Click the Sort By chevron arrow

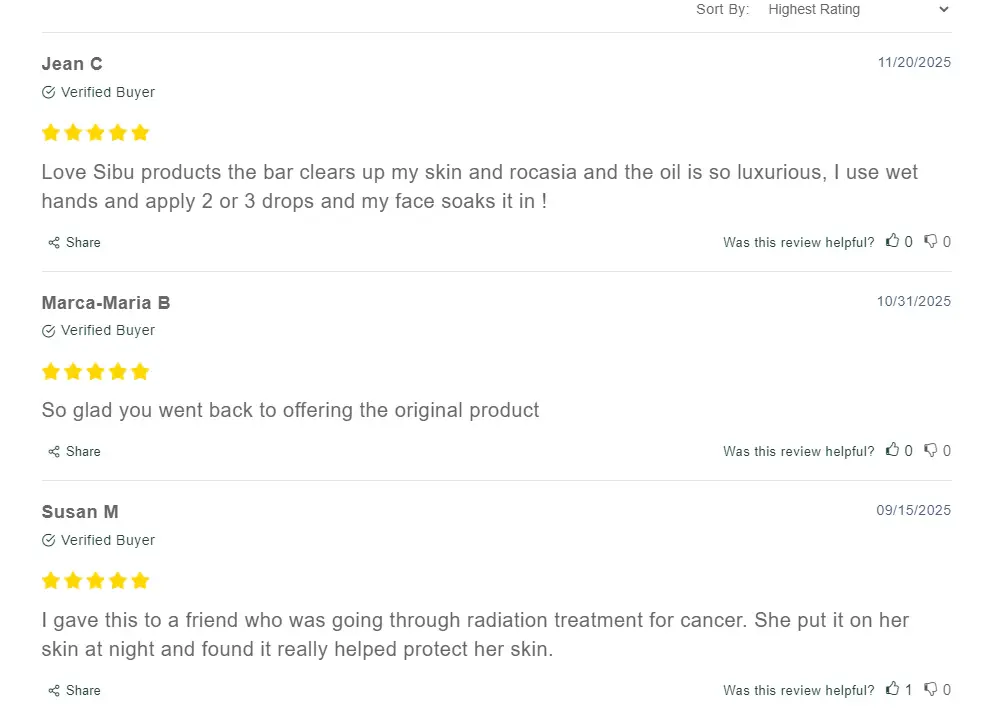point(941,9)
